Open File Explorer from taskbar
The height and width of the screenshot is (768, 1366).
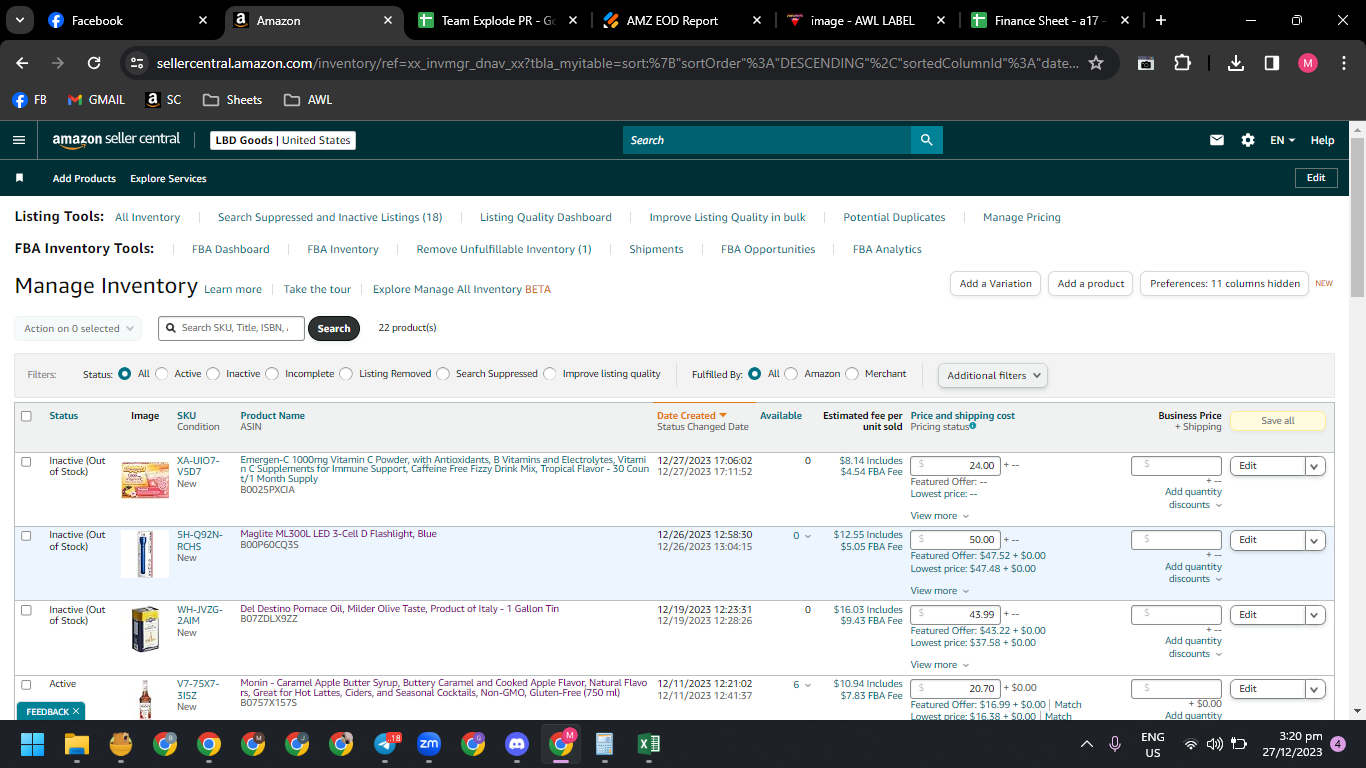coord(77,744)
